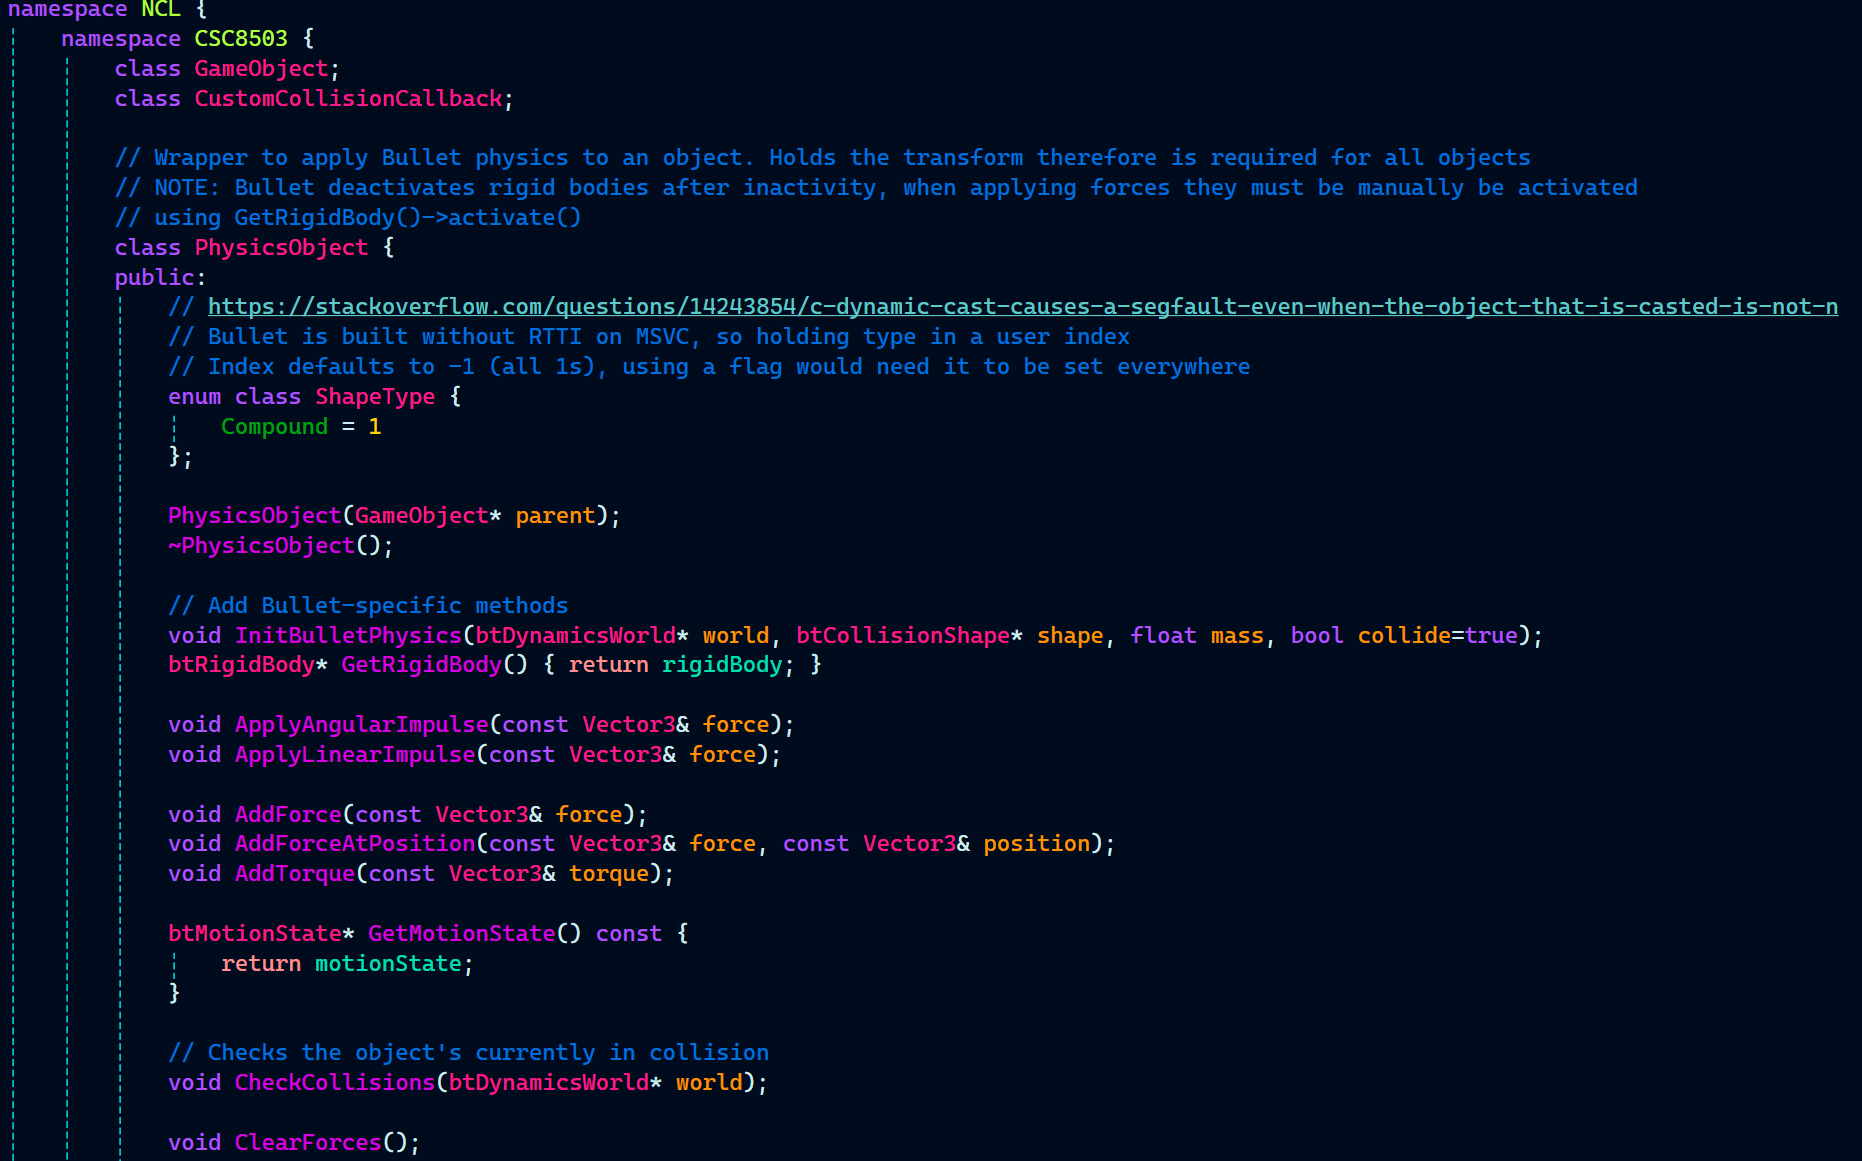
Task: Click the GetMotionState function name
Action: click(461, 934)
